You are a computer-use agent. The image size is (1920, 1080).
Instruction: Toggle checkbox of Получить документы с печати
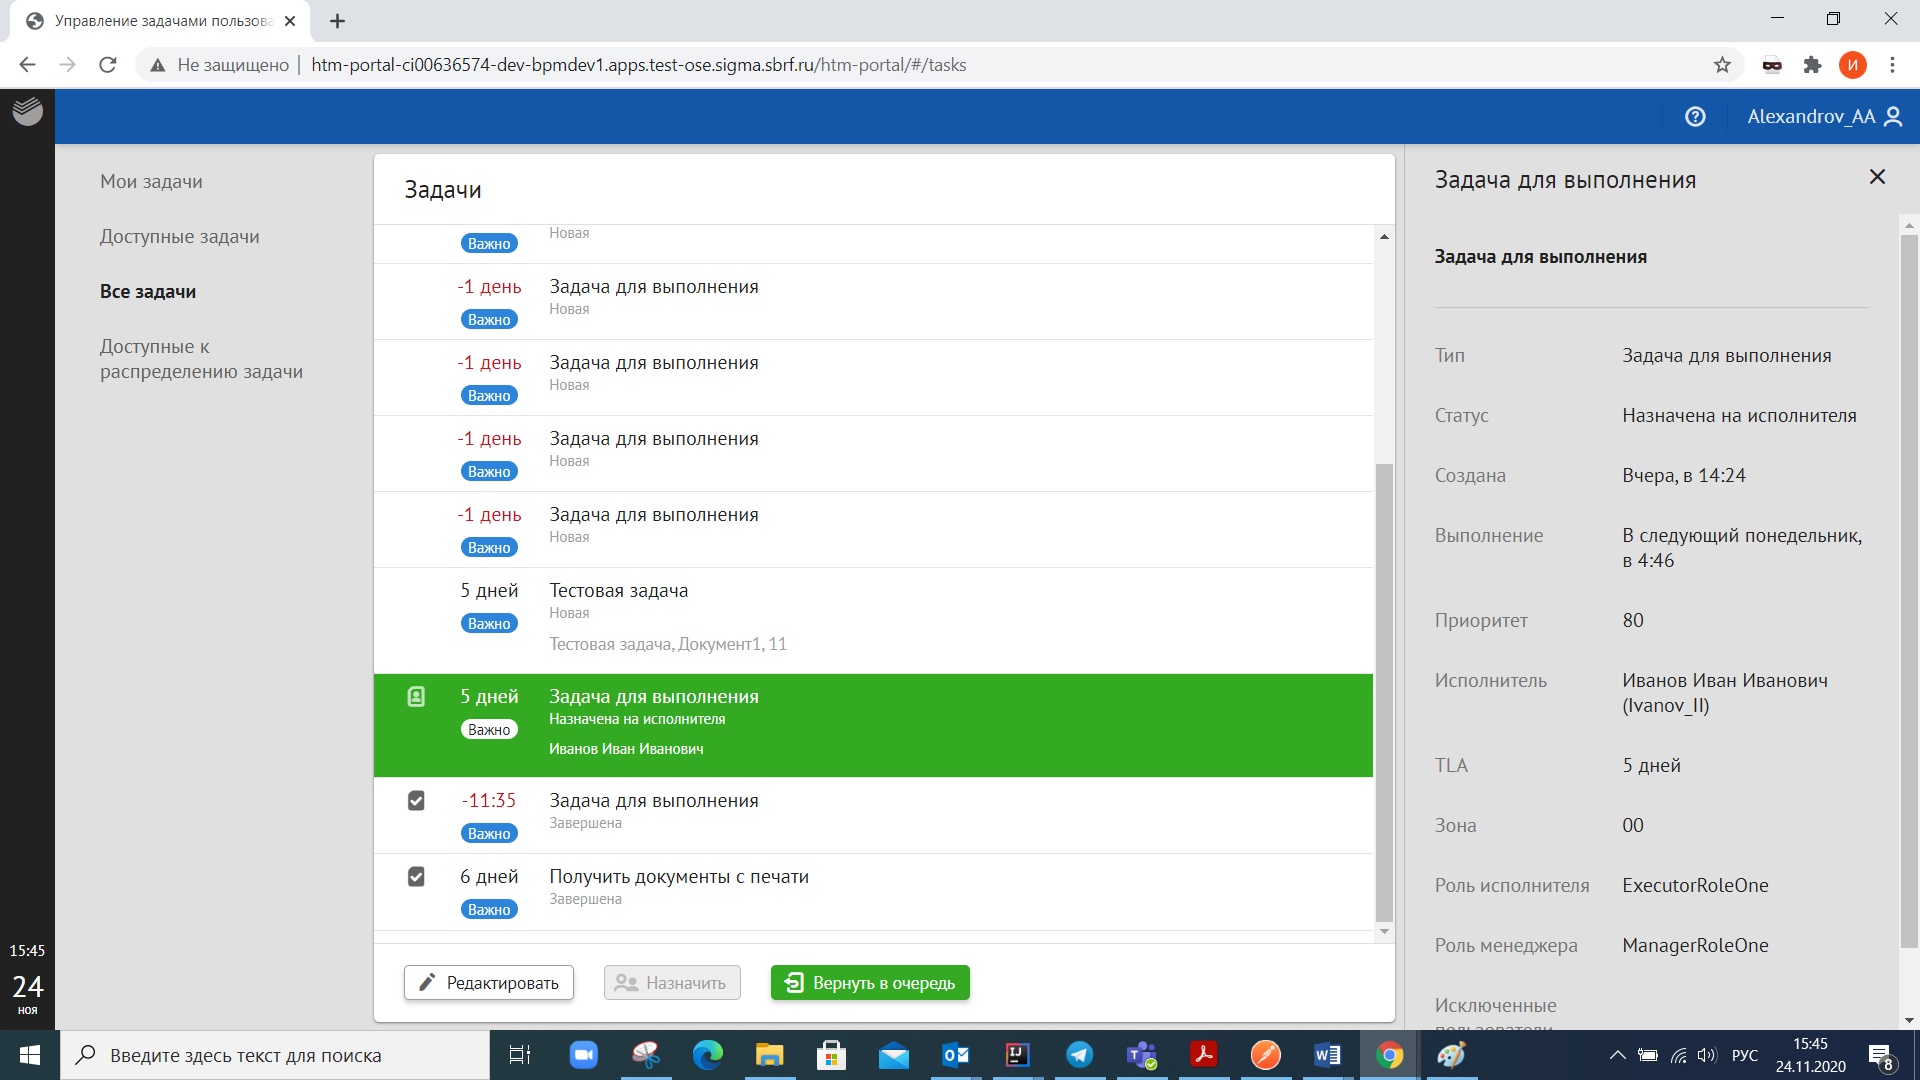416,877
